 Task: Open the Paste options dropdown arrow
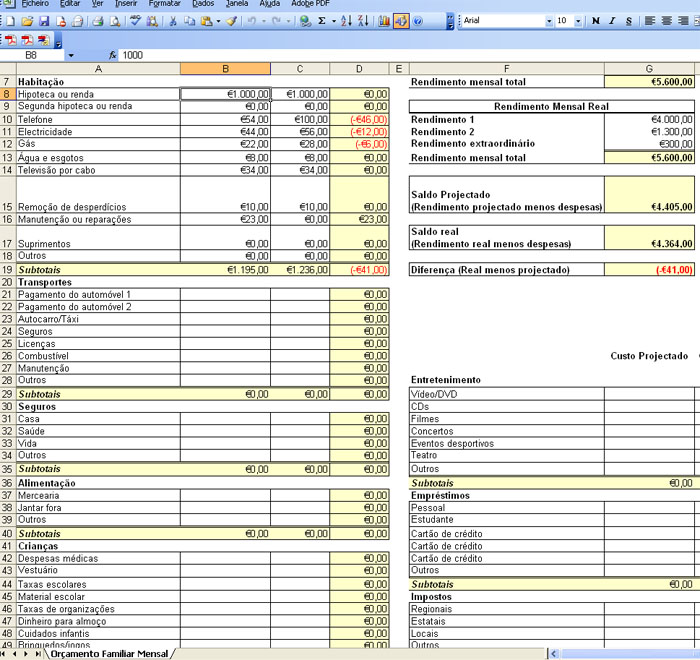[218, 21]
